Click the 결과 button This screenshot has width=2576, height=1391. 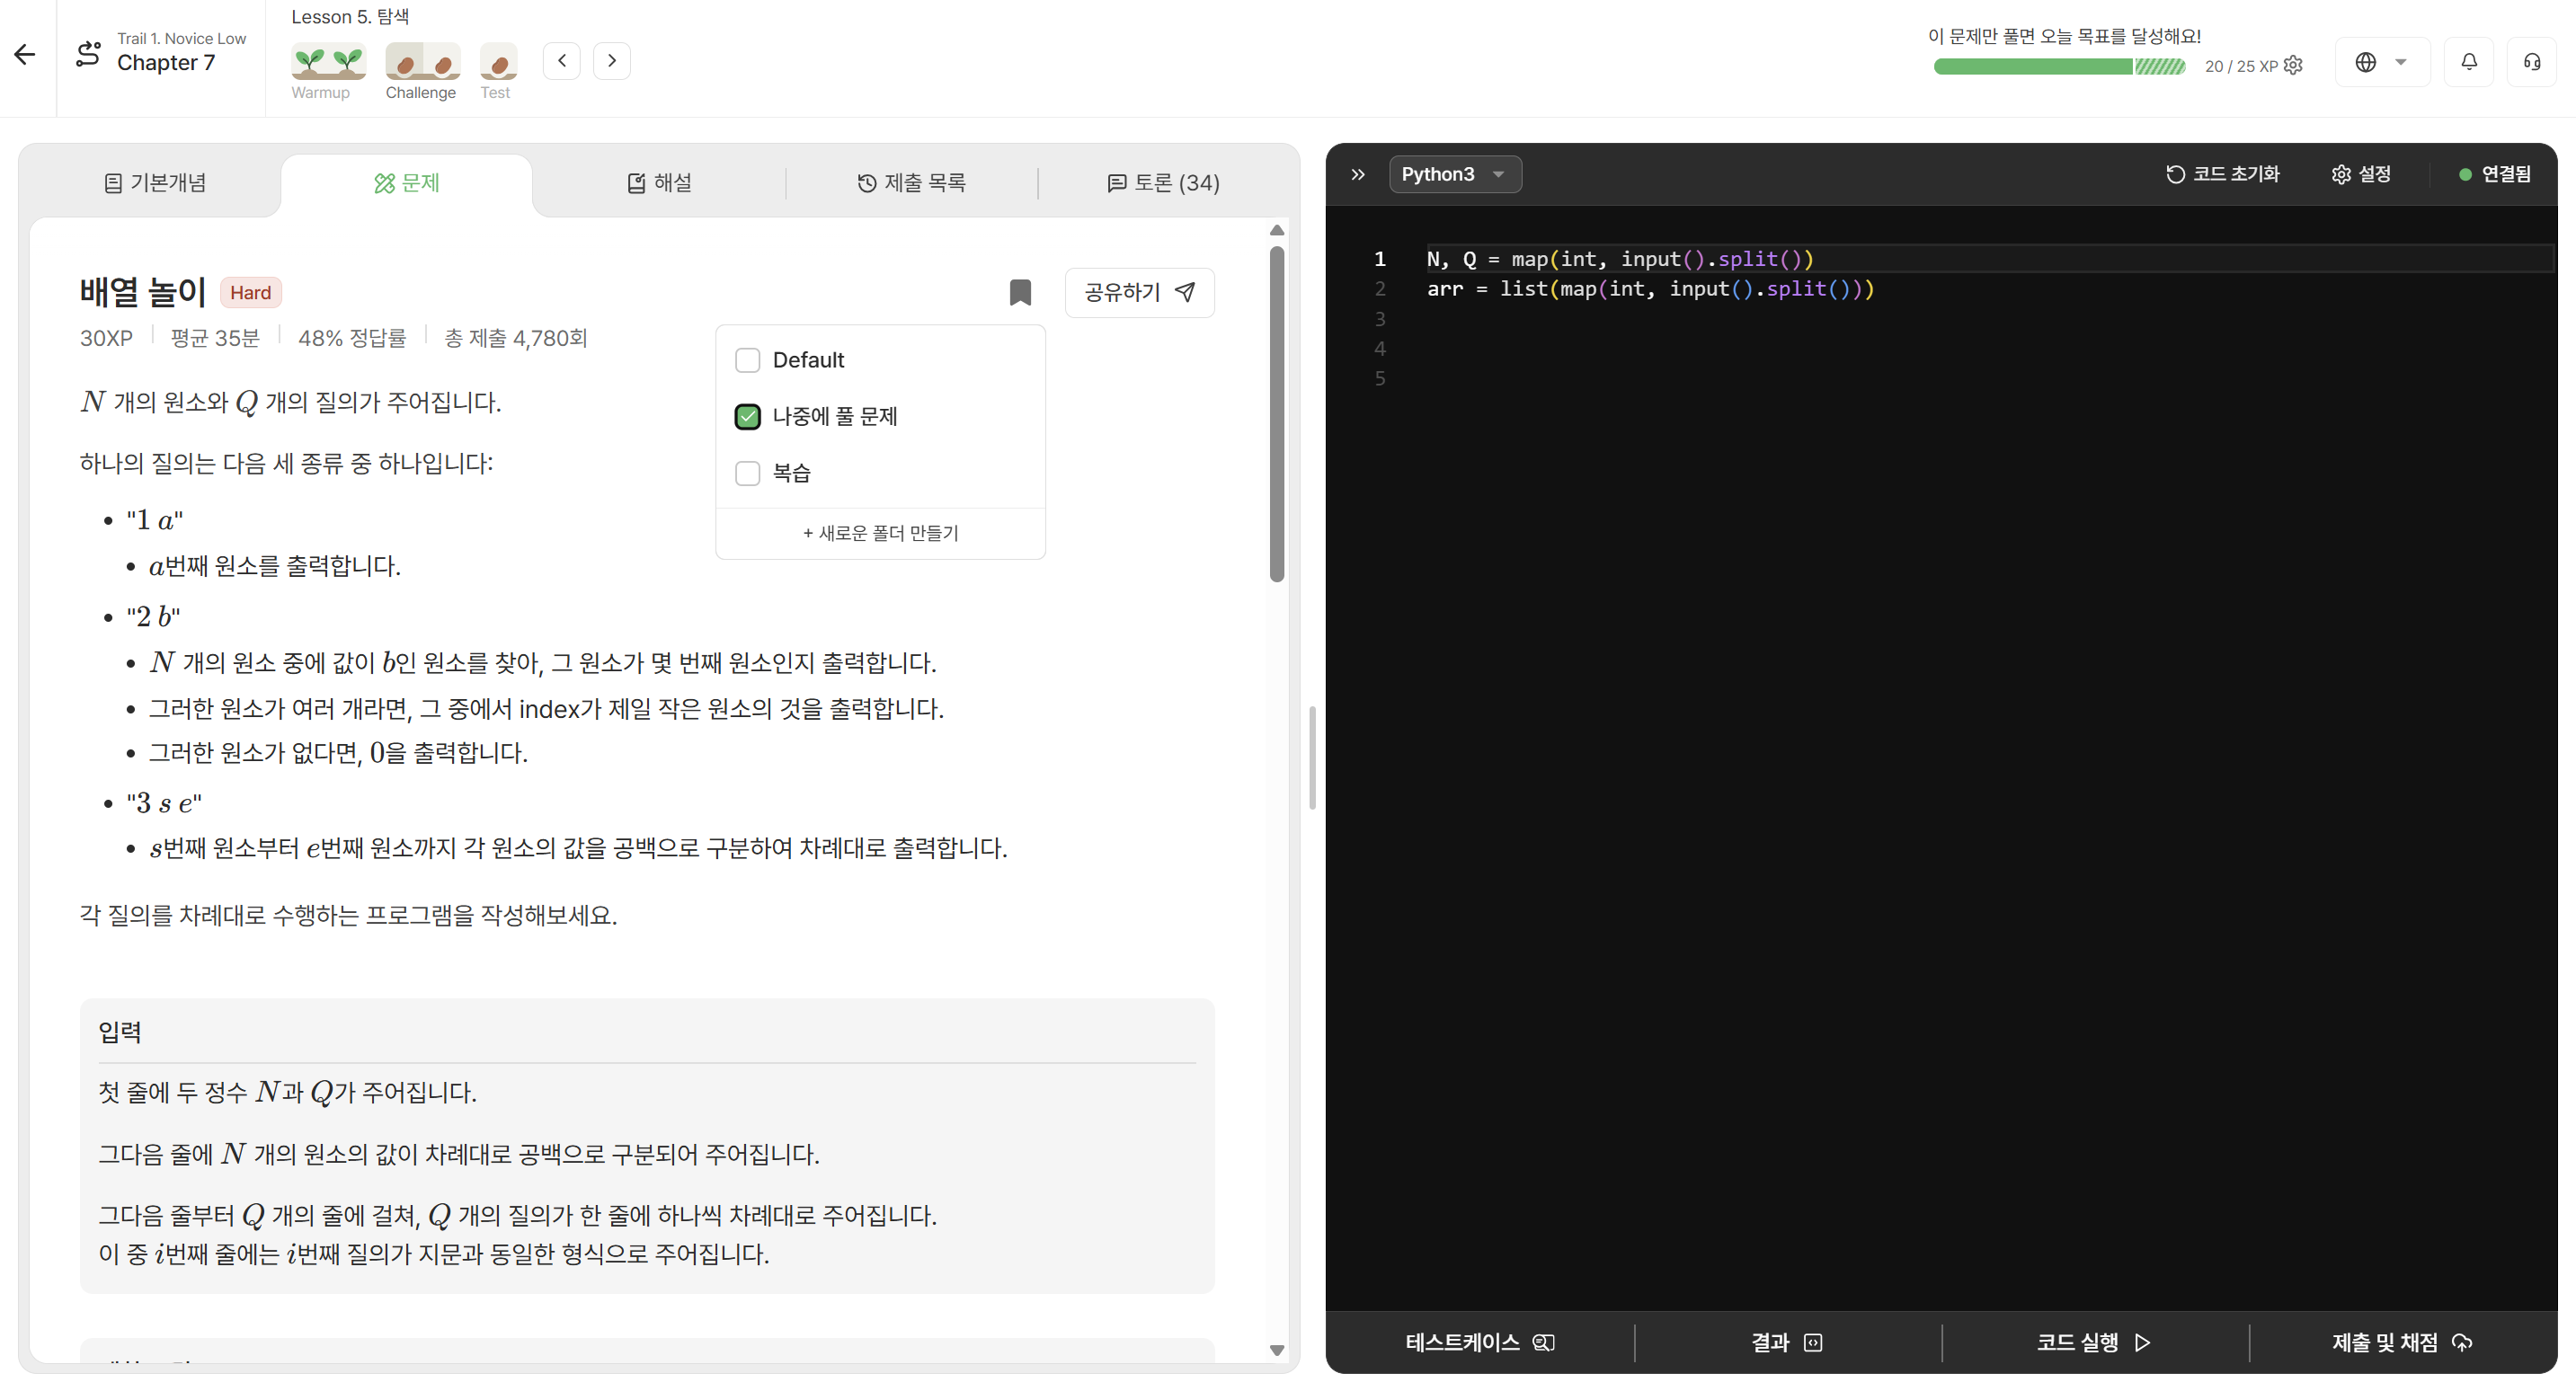coord(1788,1342)
